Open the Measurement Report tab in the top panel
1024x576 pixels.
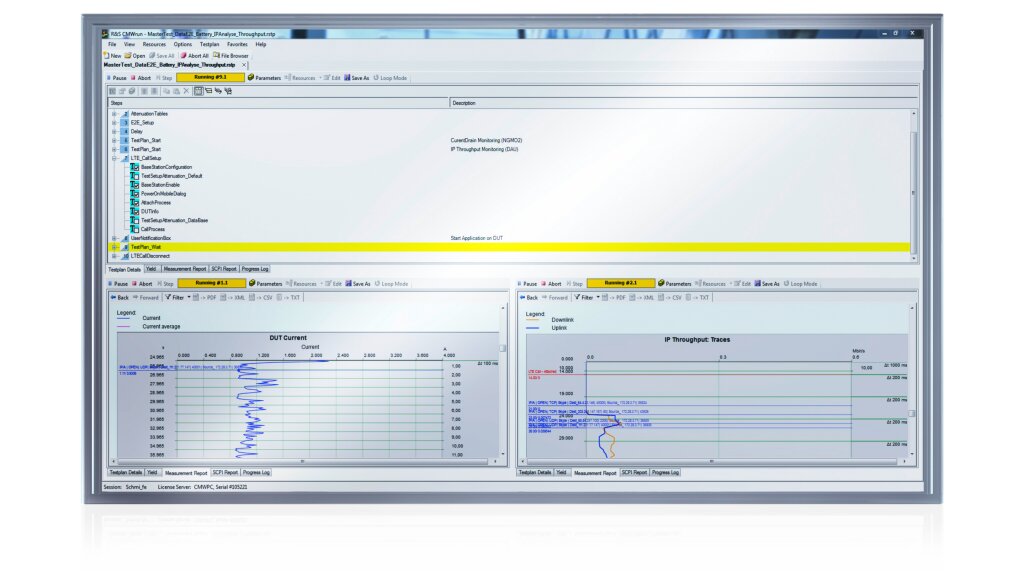click(x=184, y=268)
